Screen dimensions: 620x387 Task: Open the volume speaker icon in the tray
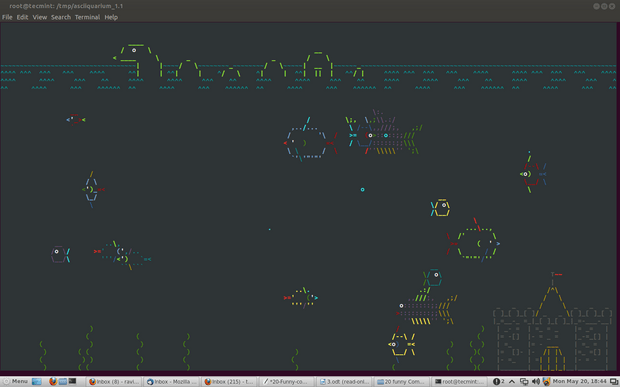tap(536, 381)
